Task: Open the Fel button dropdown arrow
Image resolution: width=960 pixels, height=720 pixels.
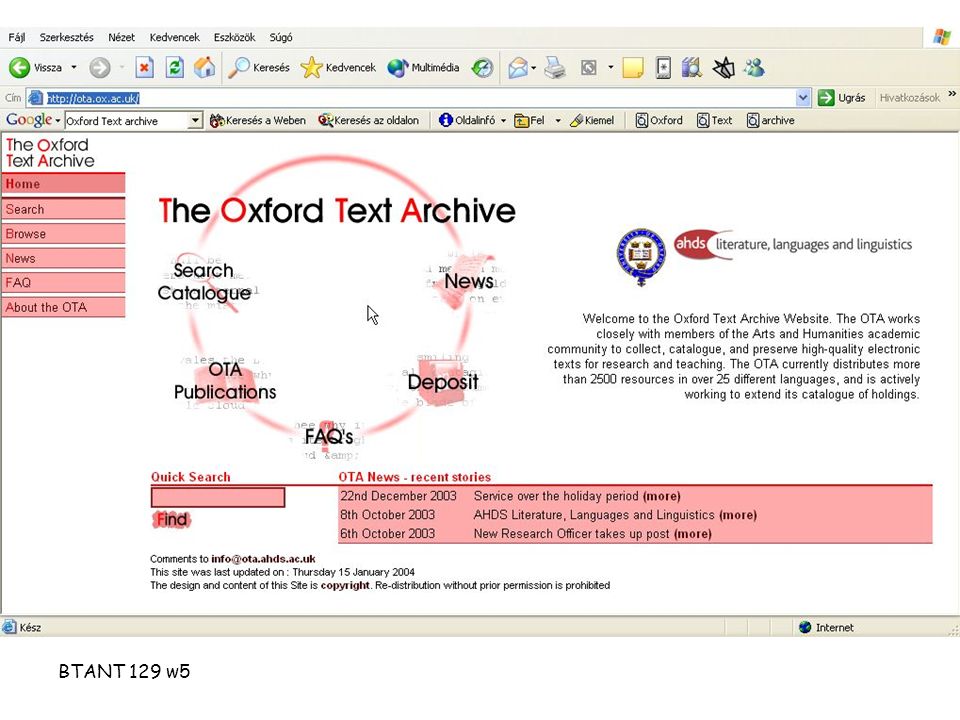Action: (x=558, y=121)
